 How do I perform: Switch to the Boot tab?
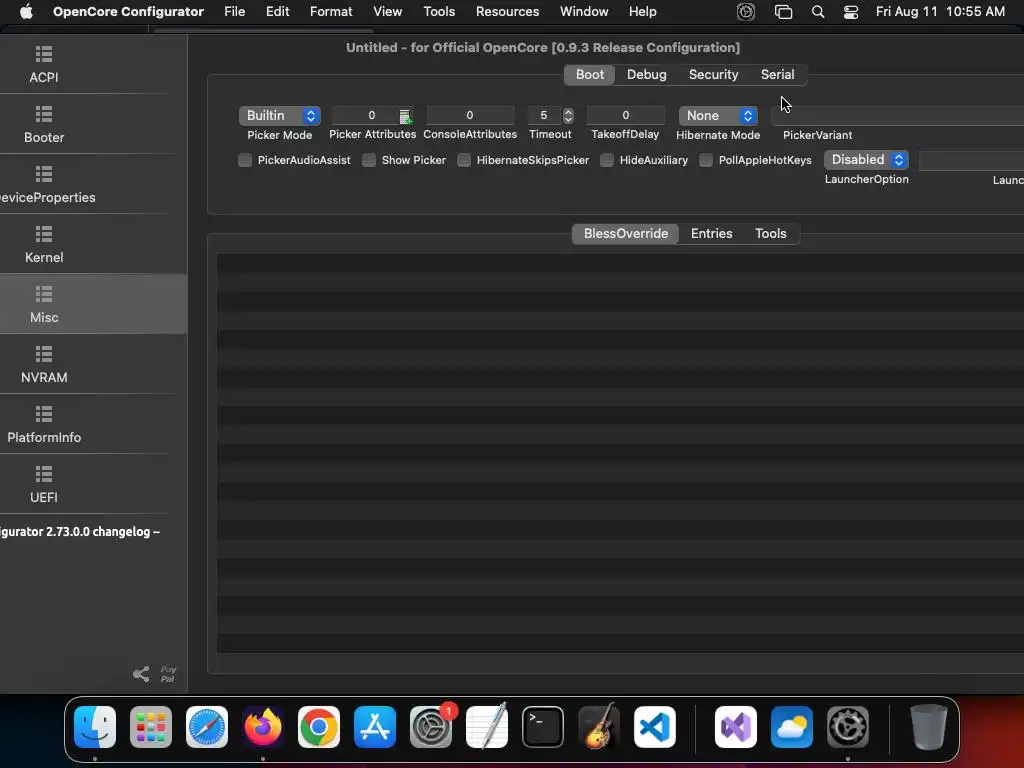590,74
